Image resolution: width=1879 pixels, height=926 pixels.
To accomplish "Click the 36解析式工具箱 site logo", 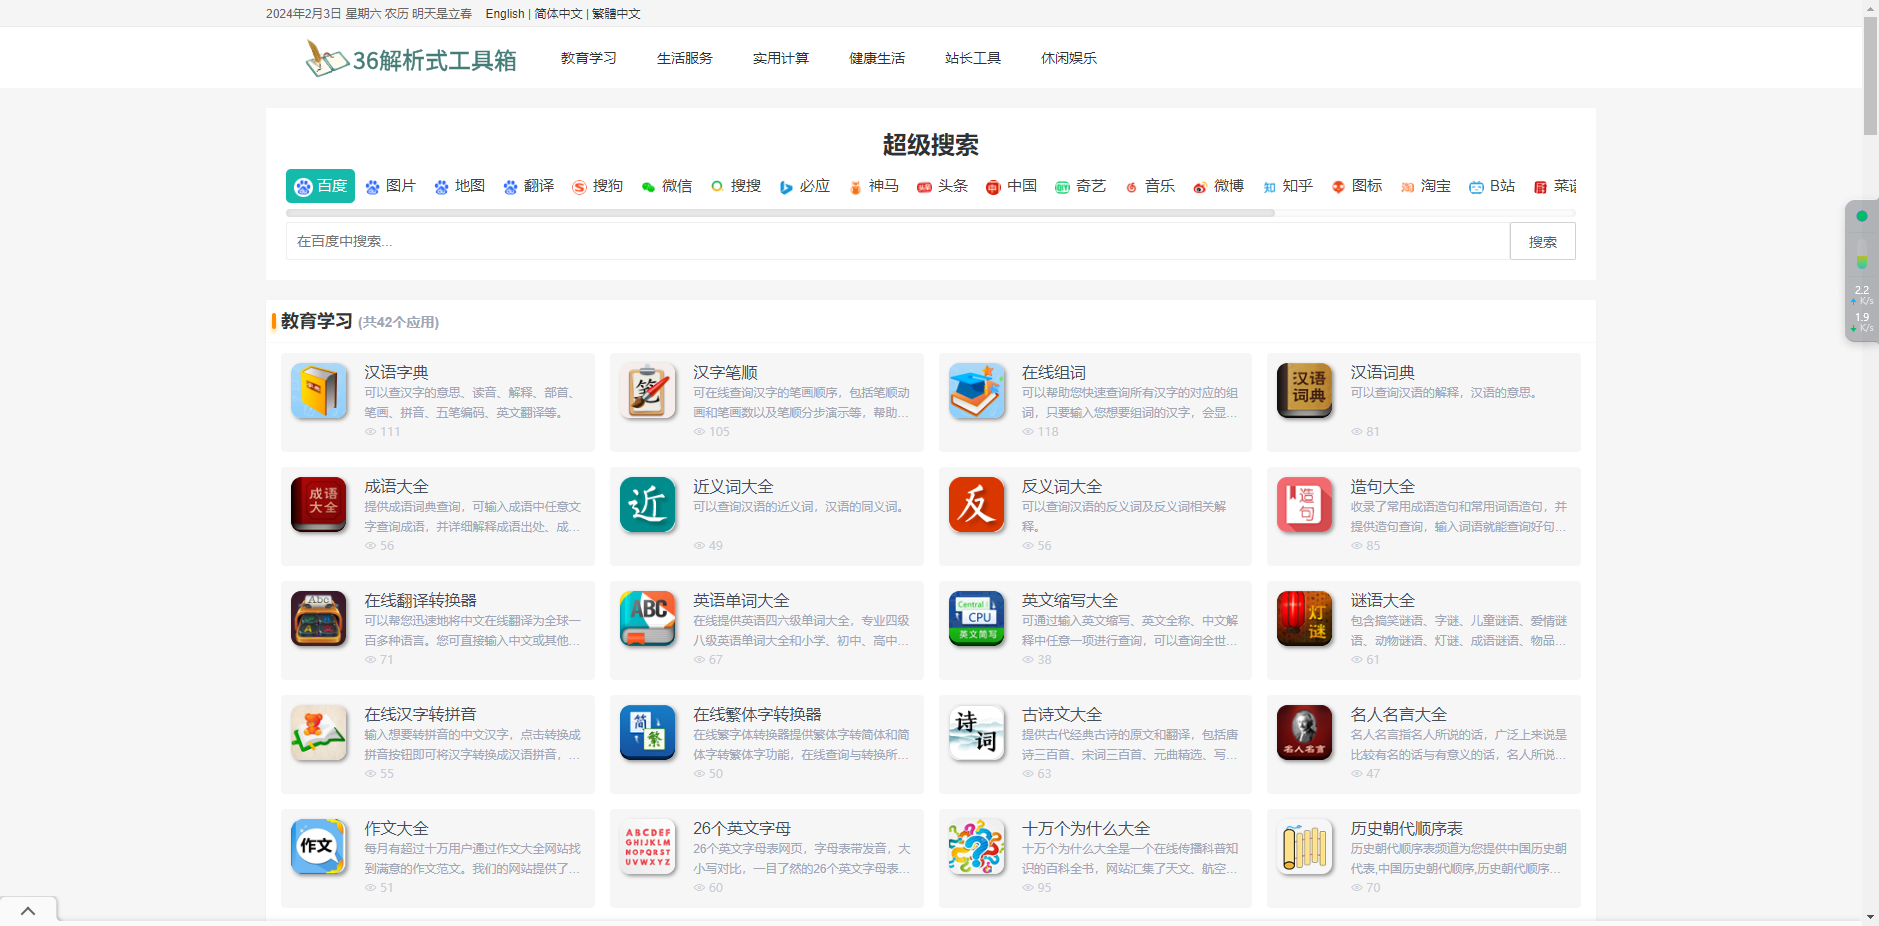I will (x=411, y=59).
